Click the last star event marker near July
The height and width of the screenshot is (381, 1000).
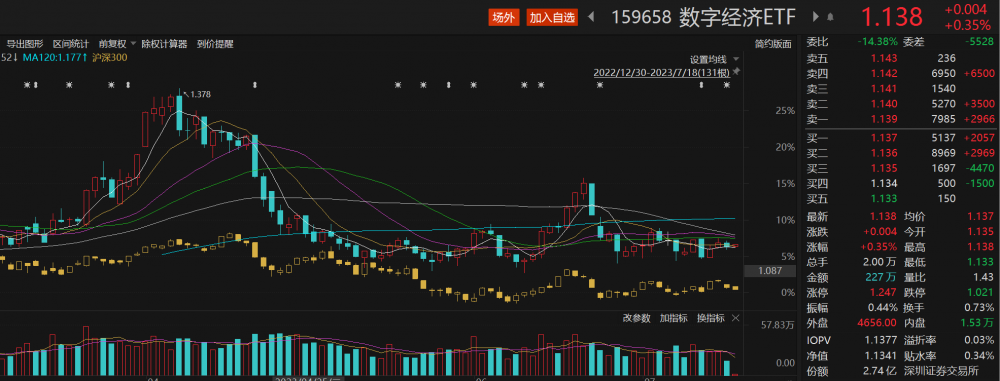tap(726, 85)
